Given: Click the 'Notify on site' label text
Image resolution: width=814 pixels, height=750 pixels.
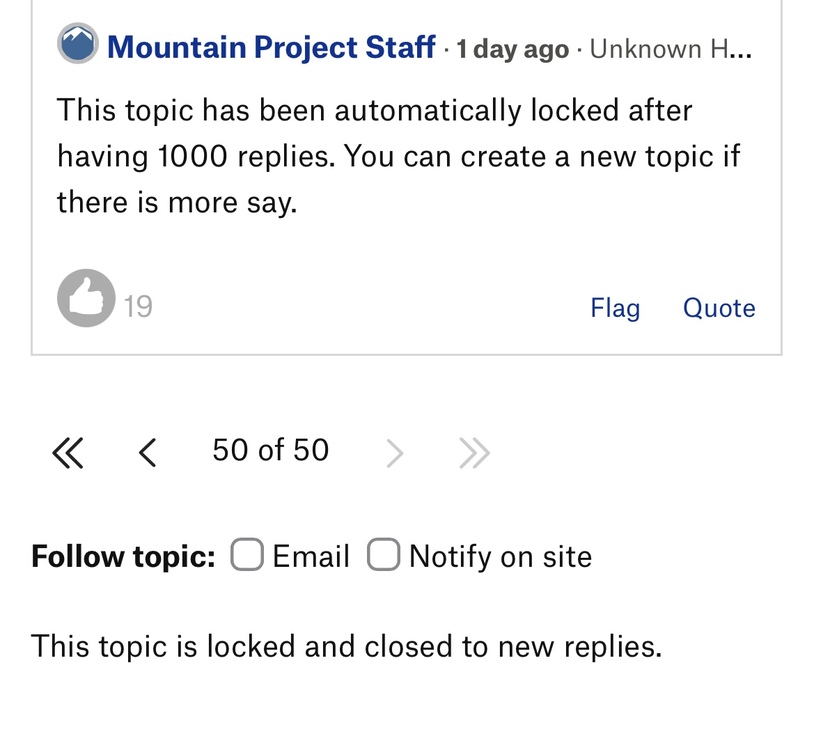Looking at the screenshot, I should [x=500, y=556].
